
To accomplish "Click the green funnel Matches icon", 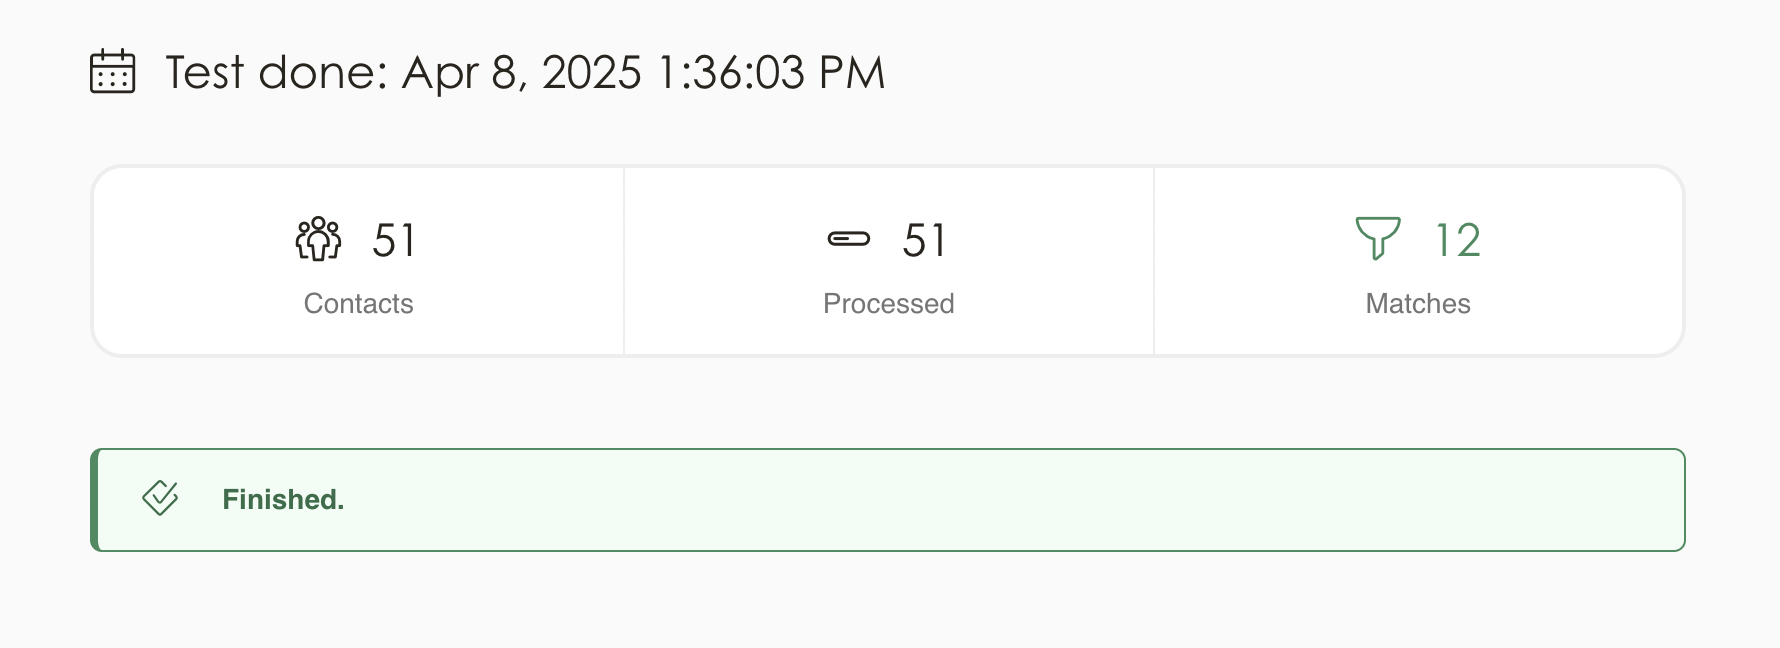I will tap(1377, 239).
